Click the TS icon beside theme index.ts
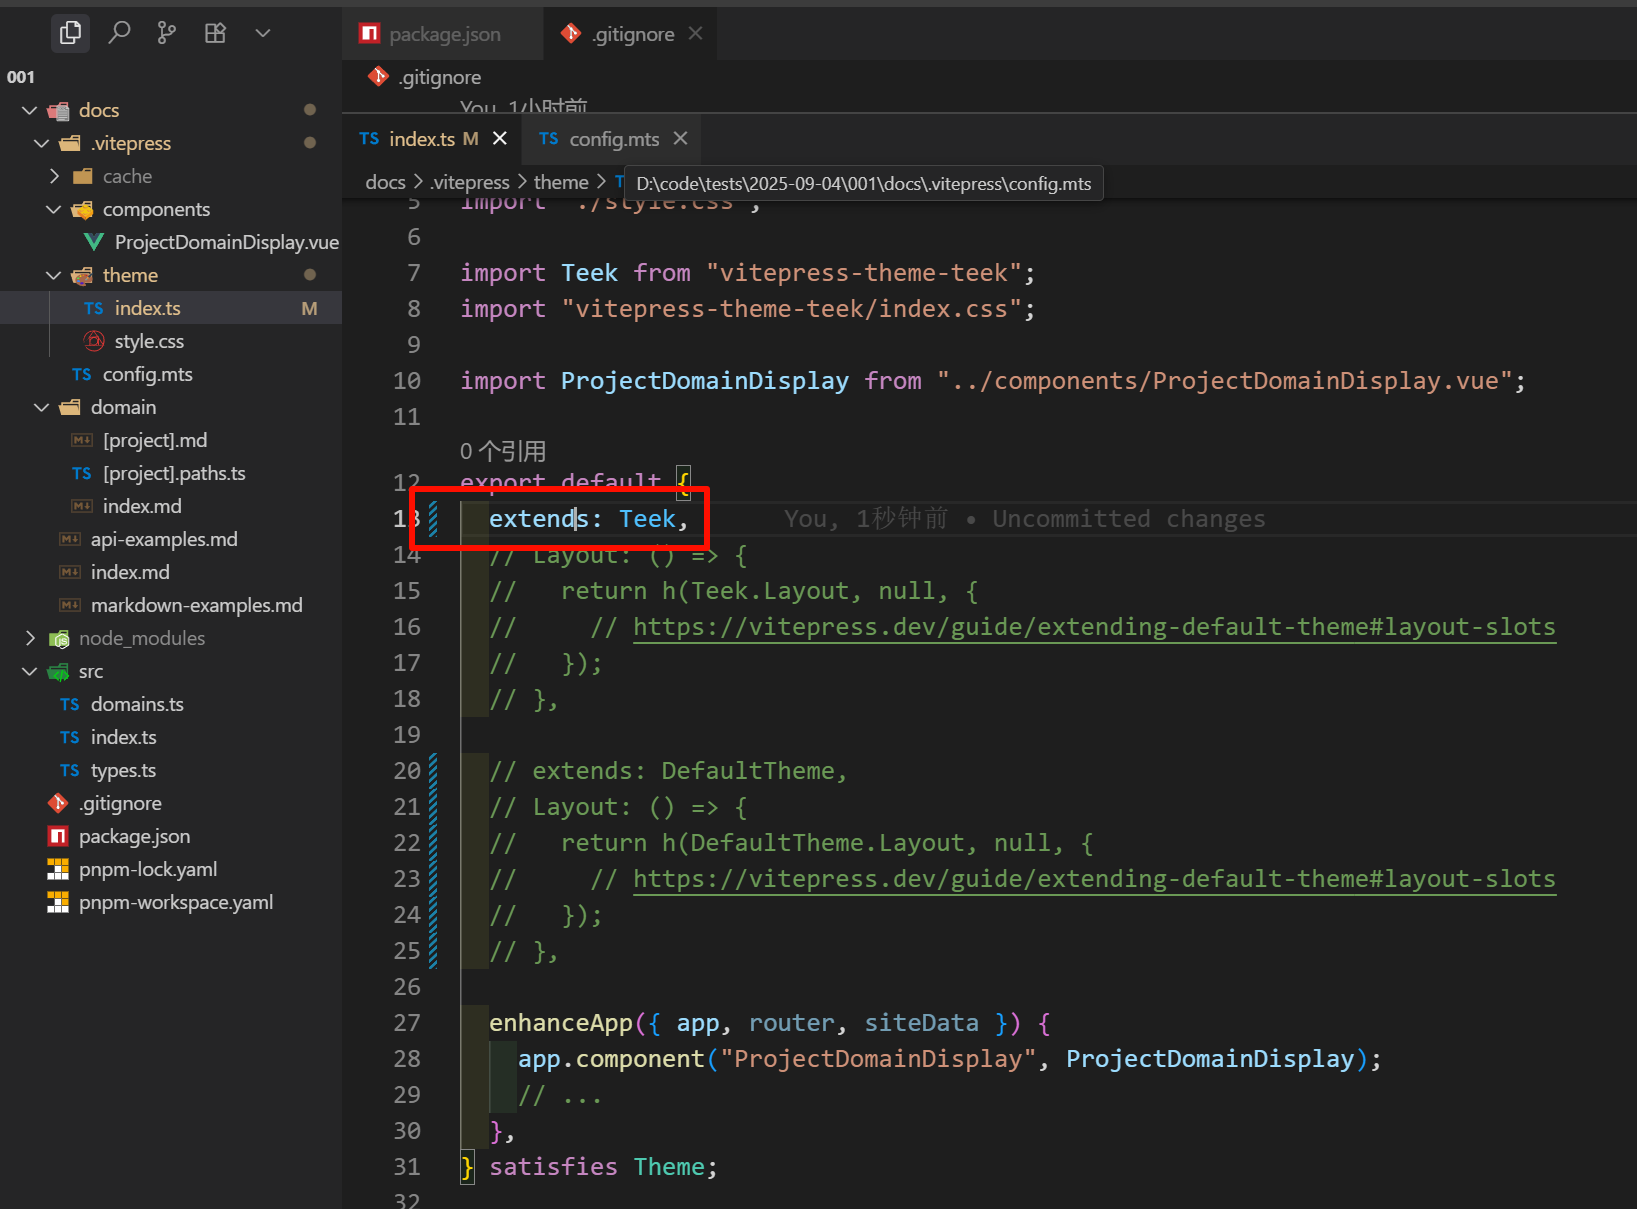Screen dimensions: 1637x1209 [x=94, y=308]
